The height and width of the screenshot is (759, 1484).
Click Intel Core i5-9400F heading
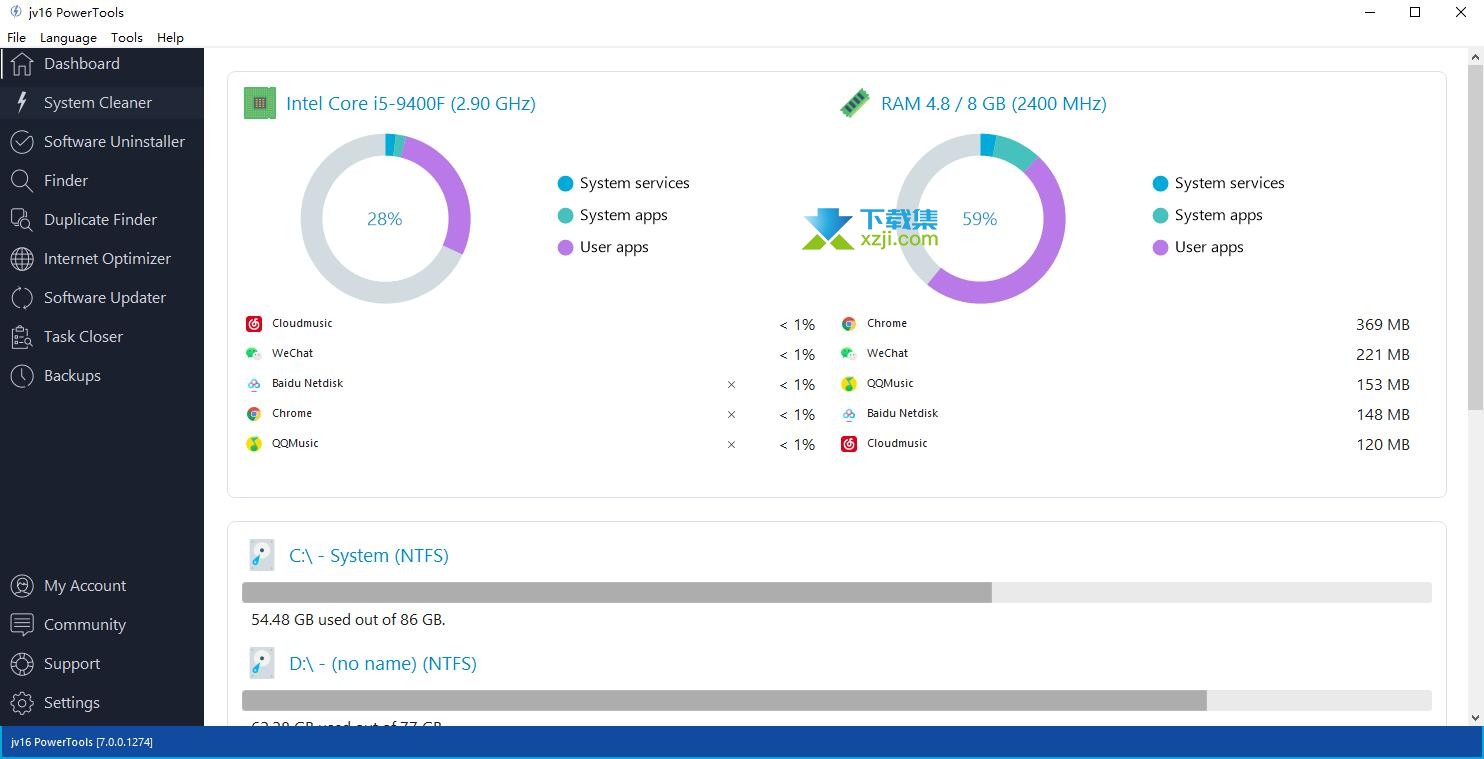[411, 104]
